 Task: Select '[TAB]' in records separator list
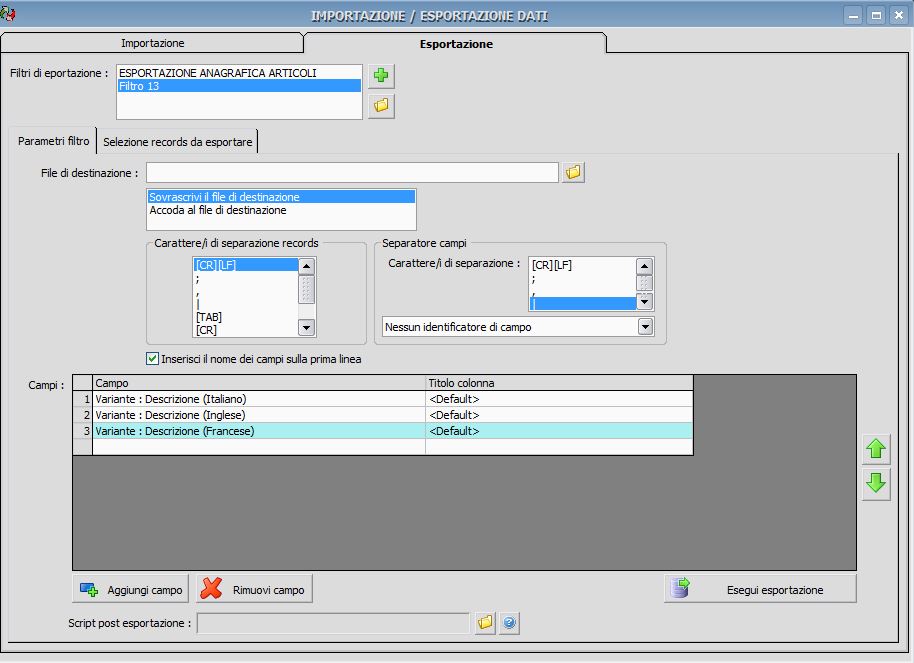(246, 317)
